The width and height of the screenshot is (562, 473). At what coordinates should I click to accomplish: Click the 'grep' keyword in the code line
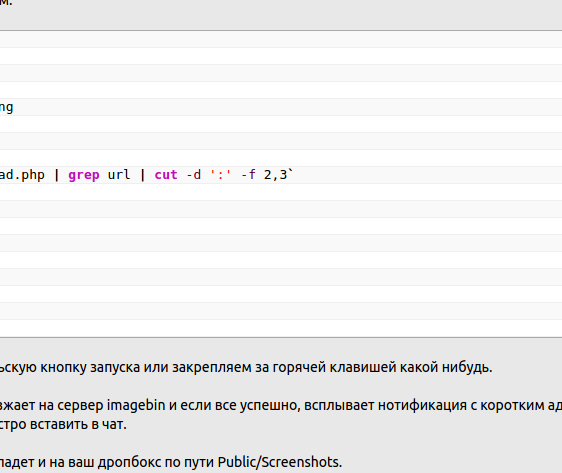point(84,175)
